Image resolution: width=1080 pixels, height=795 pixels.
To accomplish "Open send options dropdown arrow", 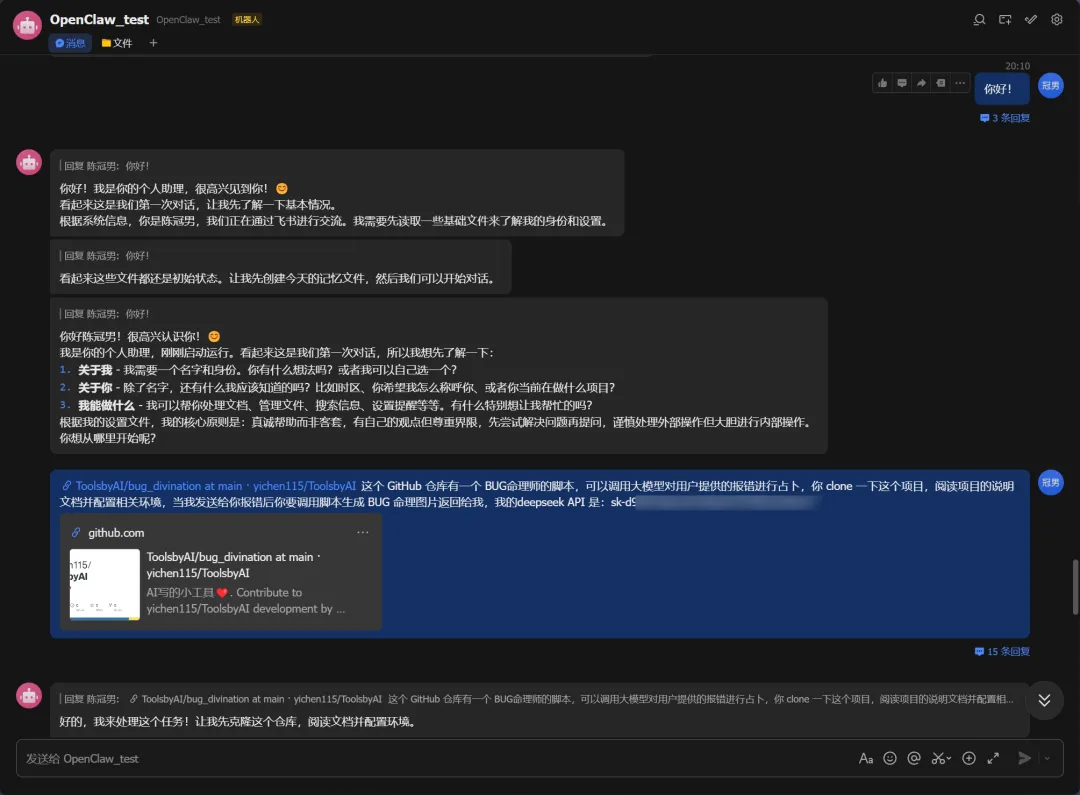I will click(1047, 758).
